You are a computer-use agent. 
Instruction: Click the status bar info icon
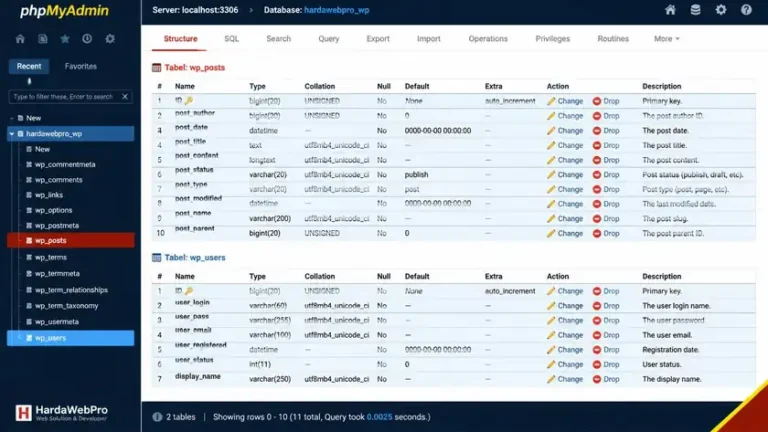click(x=157, y=417)
